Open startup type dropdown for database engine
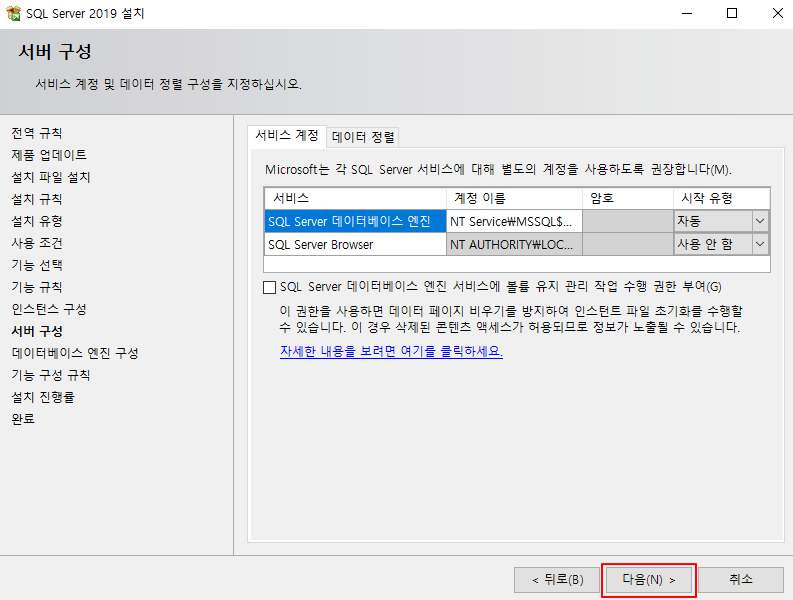 tap(760, 221)
